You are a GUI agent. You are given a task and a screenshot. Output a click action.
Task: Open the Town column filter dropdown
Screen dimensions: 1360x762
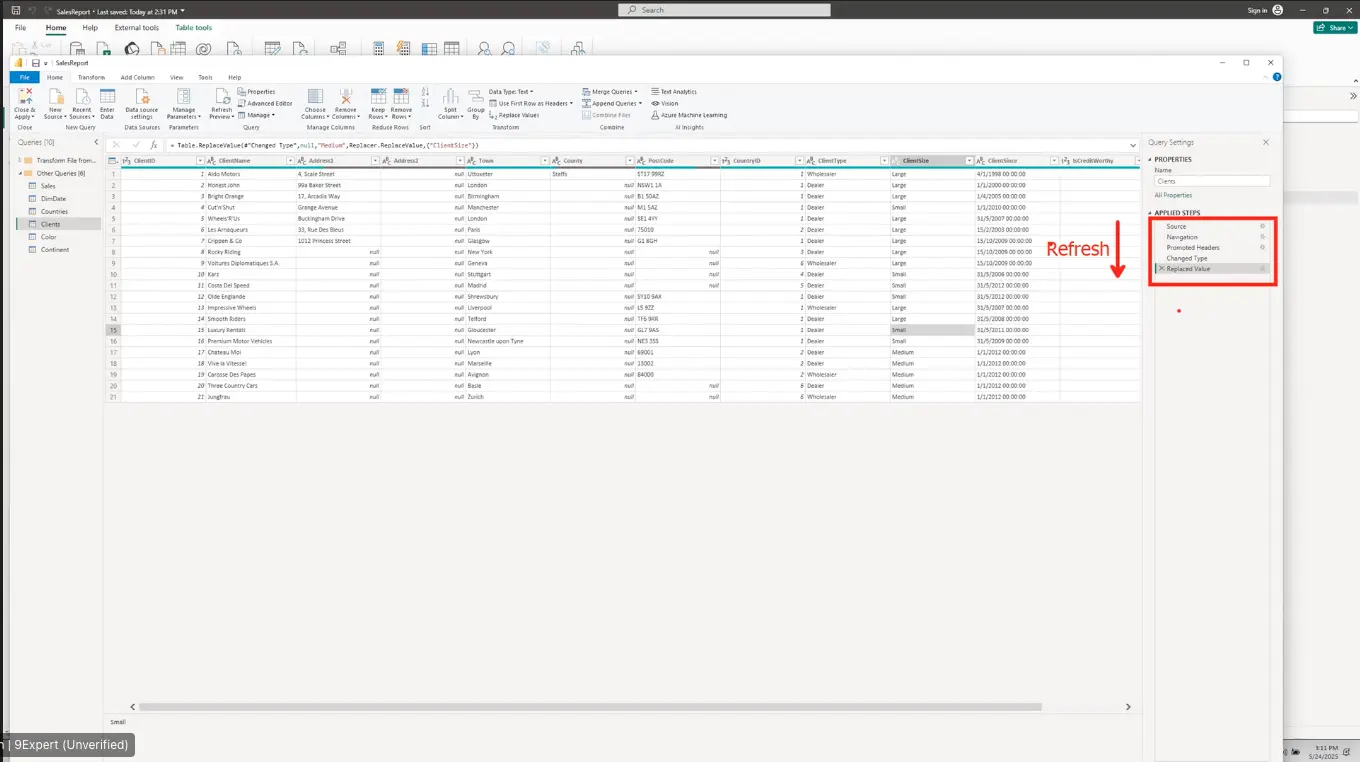click(x=545, y=161)
